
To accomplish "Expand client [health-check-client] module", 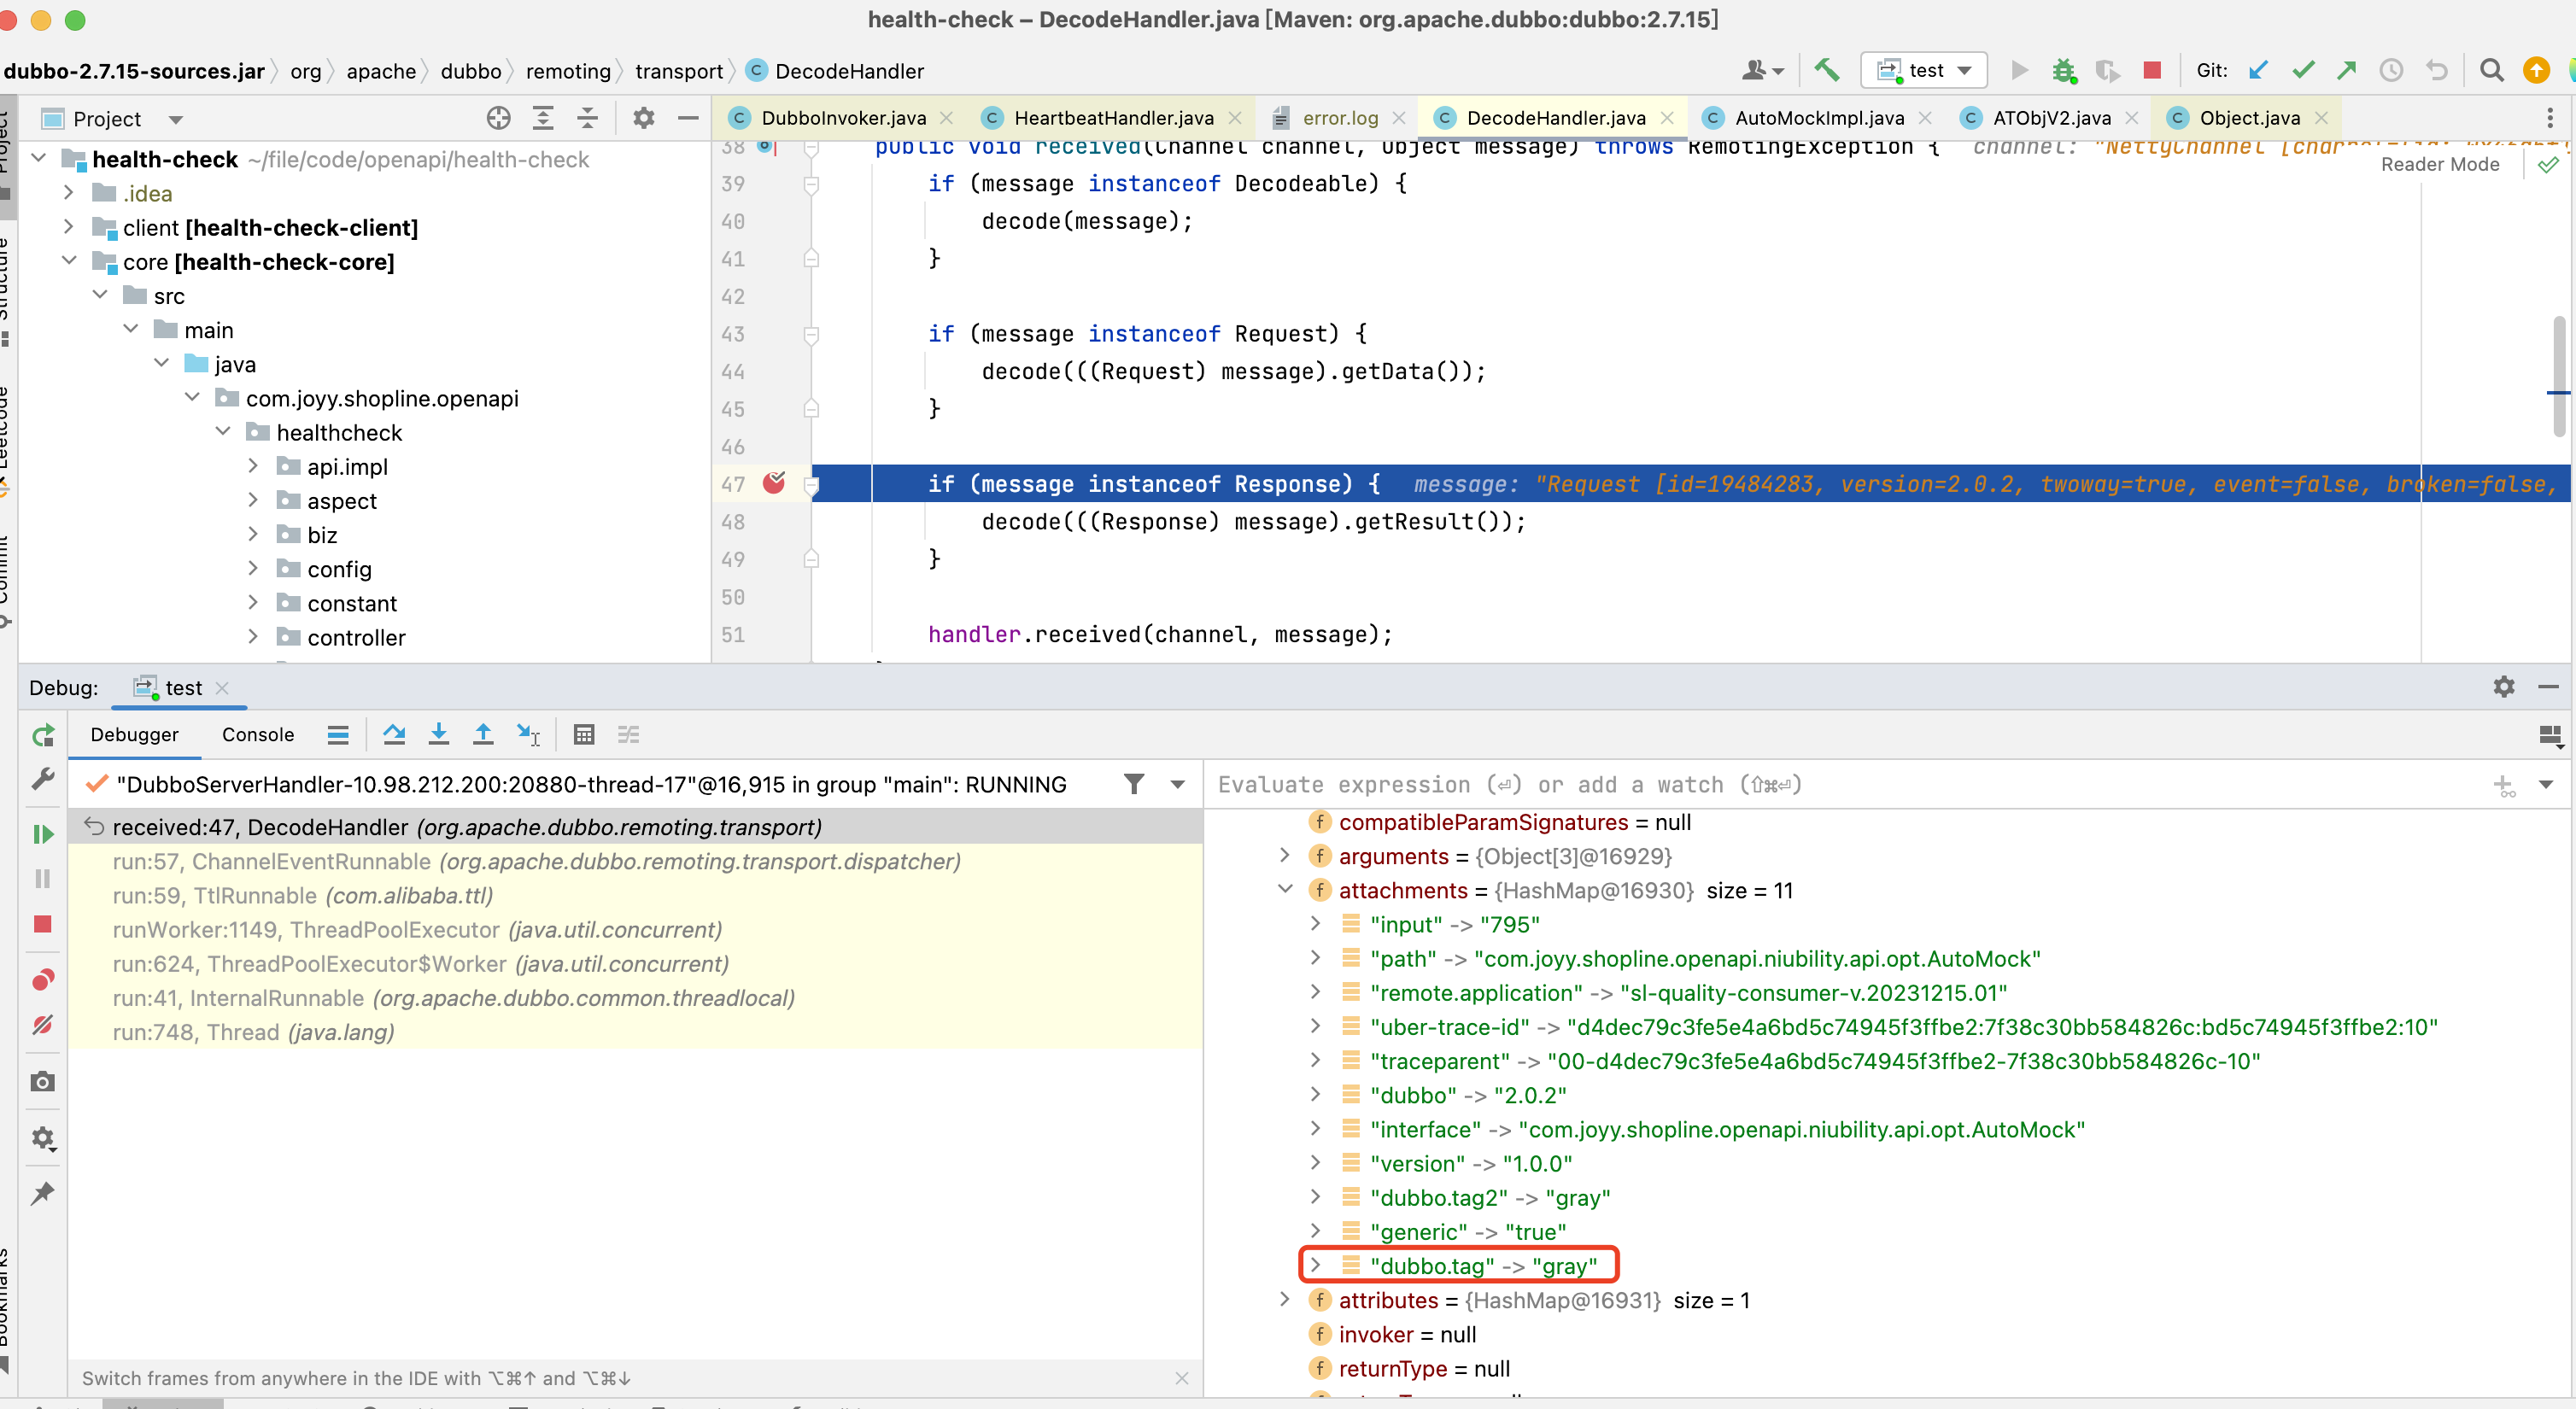I will coord(68,227).
